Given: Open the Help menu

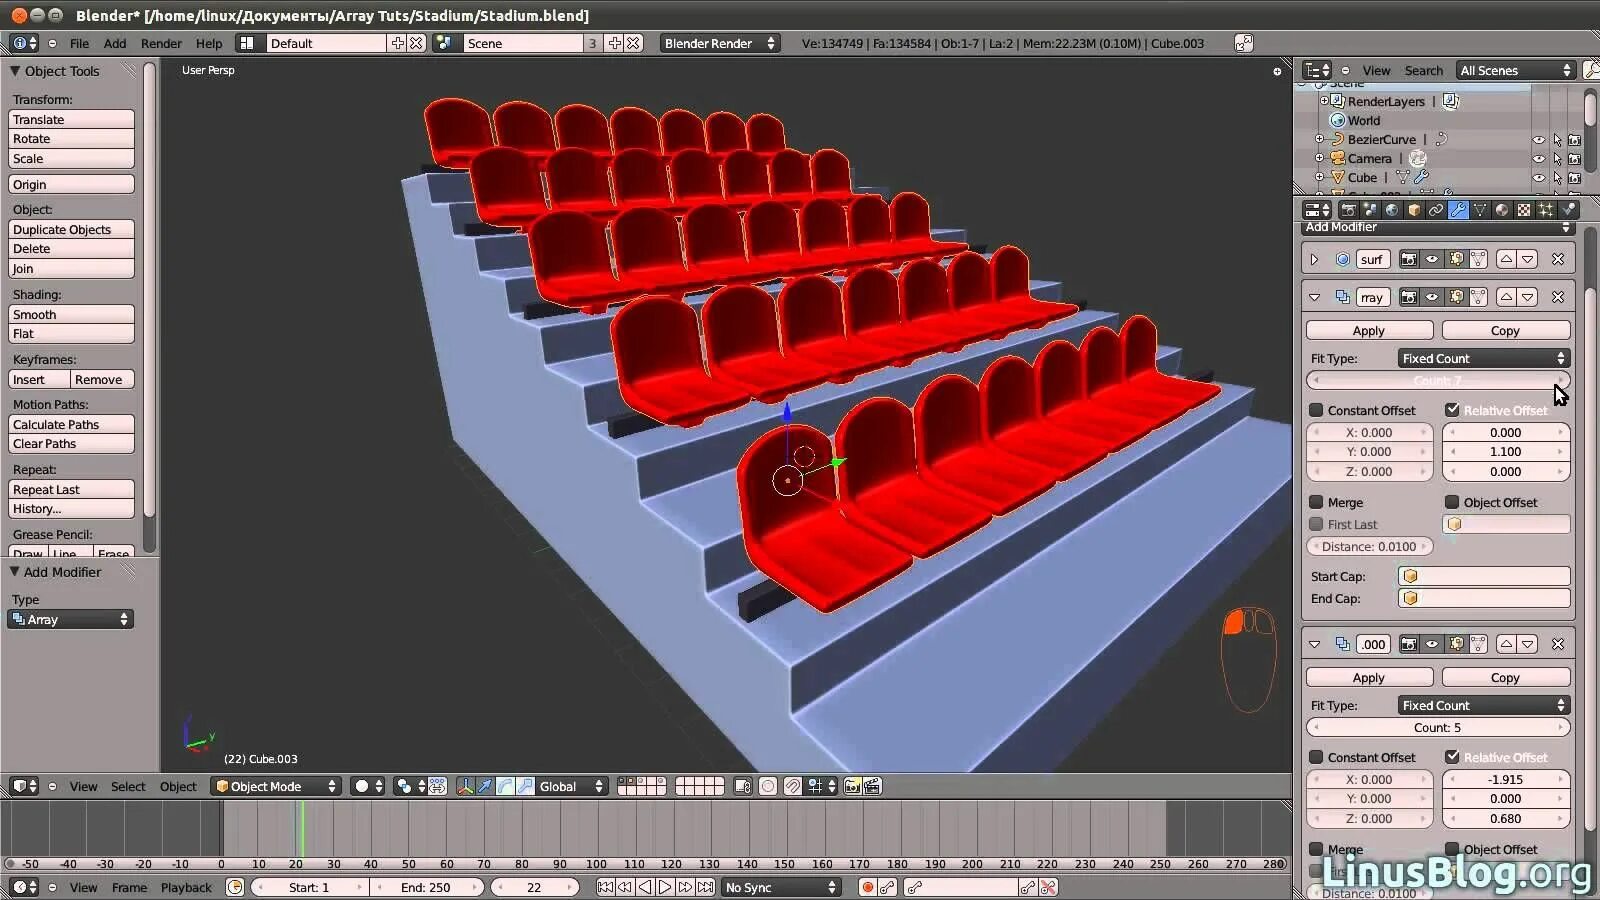Looking at the screenshot, I should tap(209, 43).
